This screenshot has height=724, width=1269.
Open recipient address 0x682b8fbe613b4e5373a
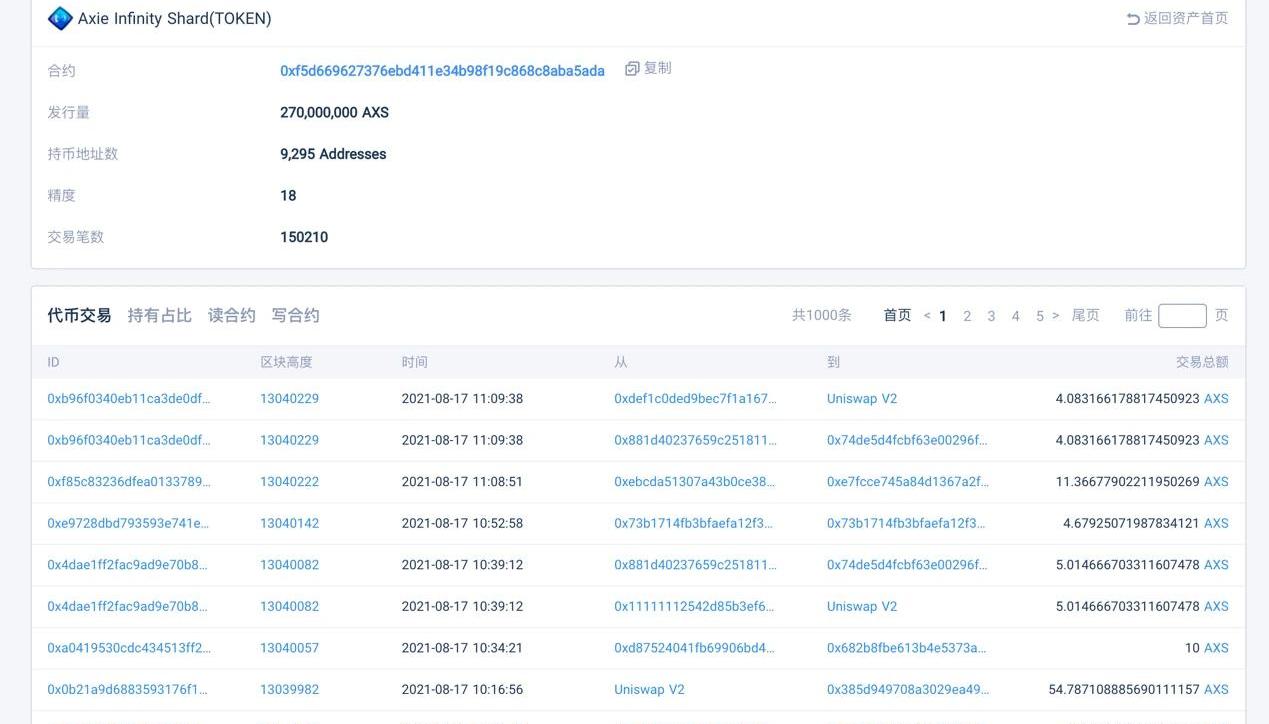906,648
